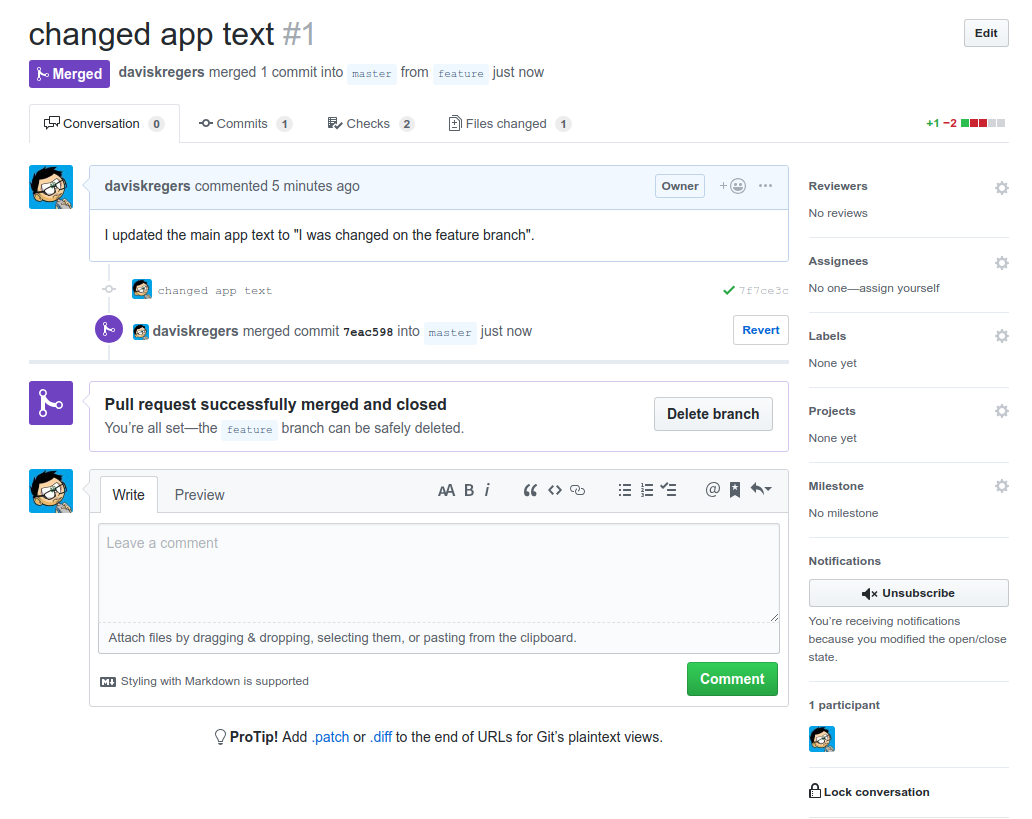The height and width of the screenshot is (819, 1032).
Task: Toggle notifications with the Unsubscribe button
Action: point(908,593)
